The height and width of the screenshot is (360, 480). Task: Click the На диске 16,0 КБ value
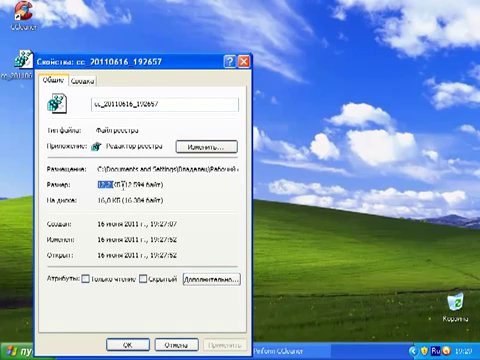tap(130, 200)
